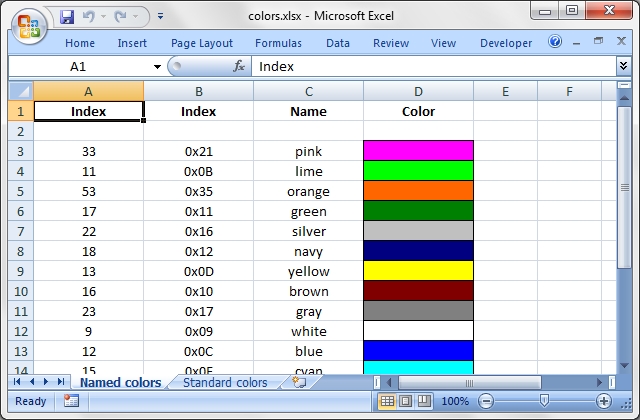Expand the formula bar
The width and height of the screenshot is (640, 420).
coord(623,66)
